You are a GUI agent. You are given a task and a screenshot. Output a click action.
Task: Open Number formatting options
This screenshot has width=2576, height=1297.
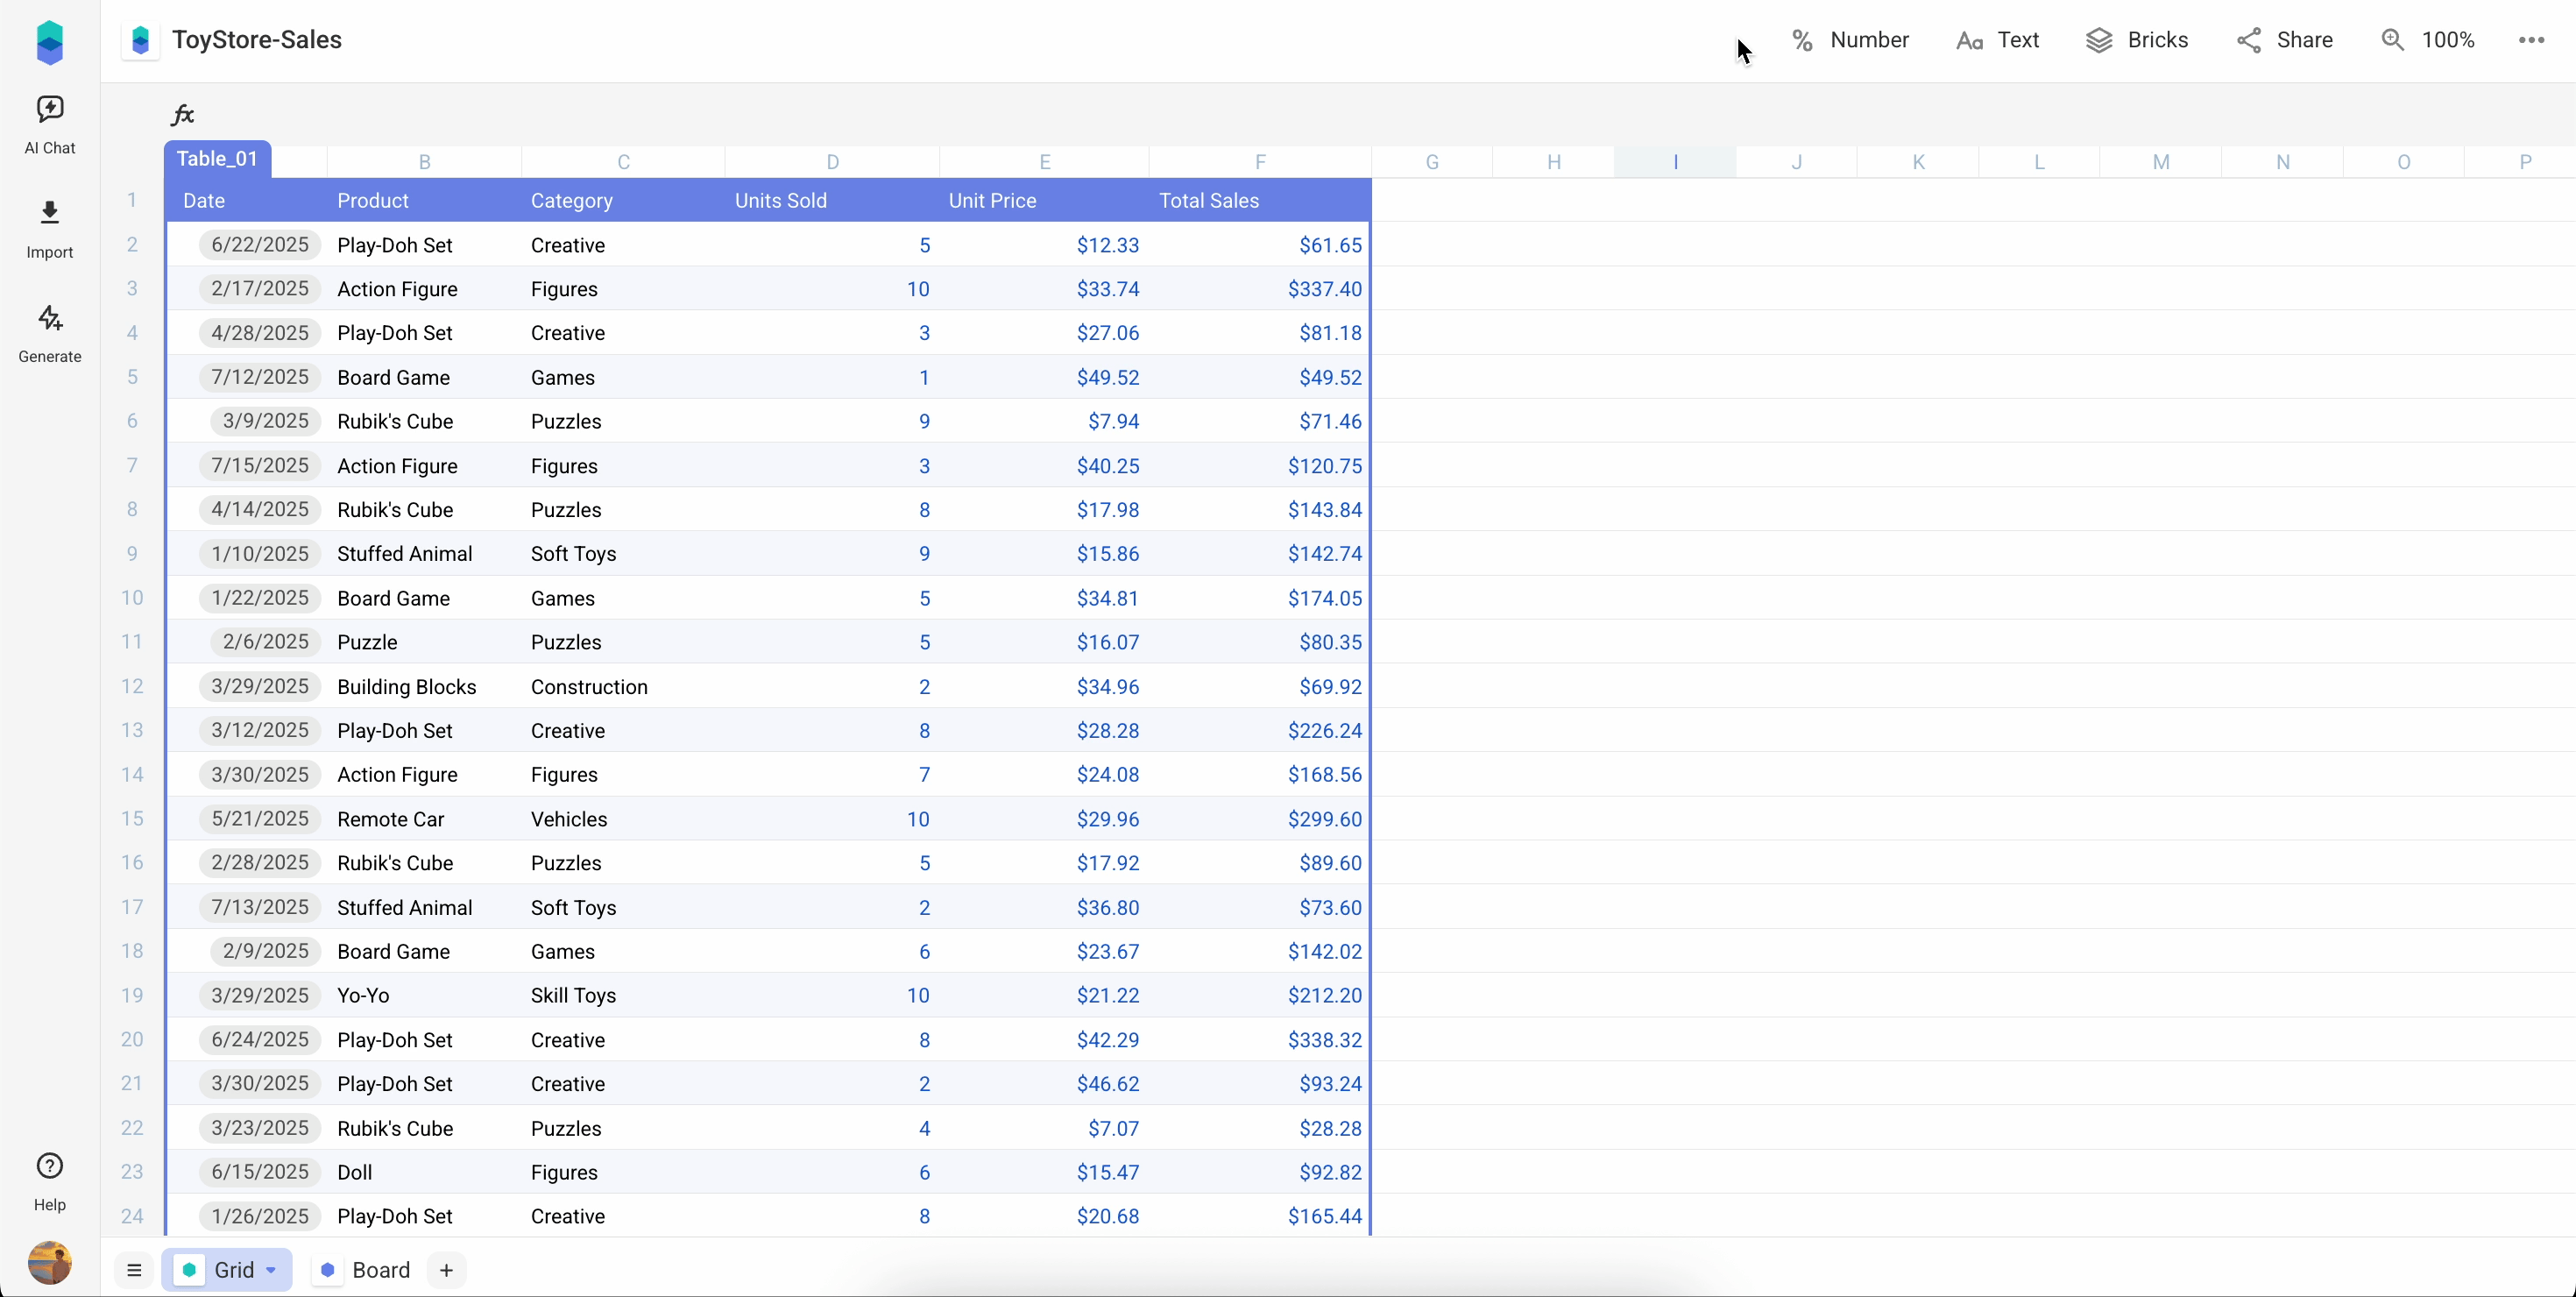(1851, 40)
